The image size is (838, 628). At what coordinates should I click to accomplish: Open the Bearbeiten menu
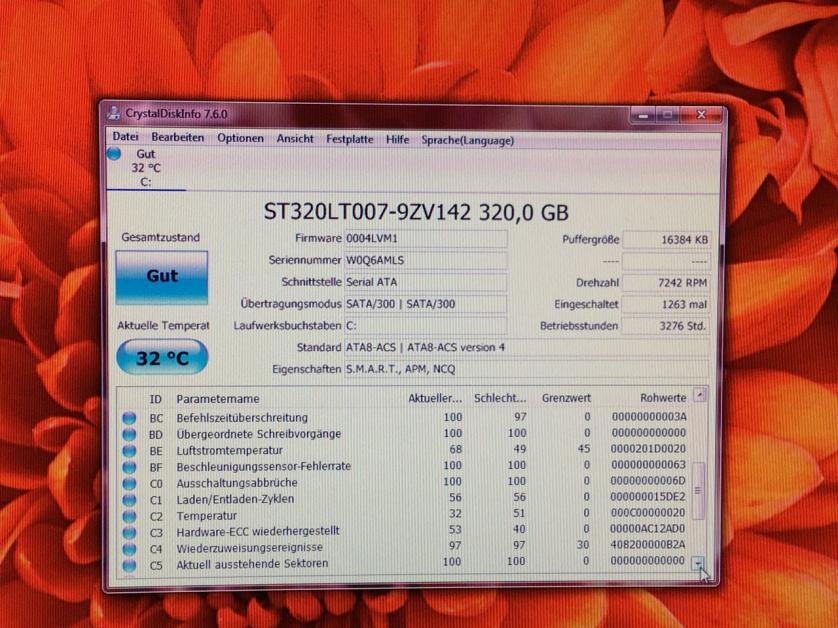coord(177,137)
